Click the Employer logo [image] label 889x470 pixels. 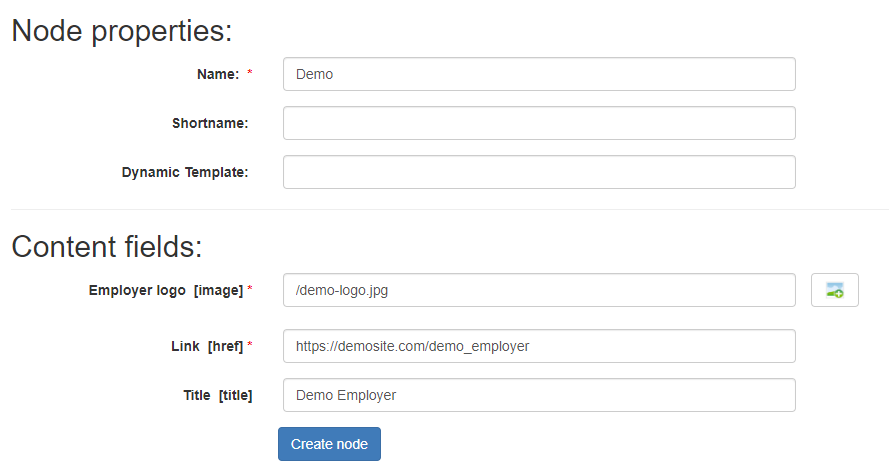pos(166,290)
